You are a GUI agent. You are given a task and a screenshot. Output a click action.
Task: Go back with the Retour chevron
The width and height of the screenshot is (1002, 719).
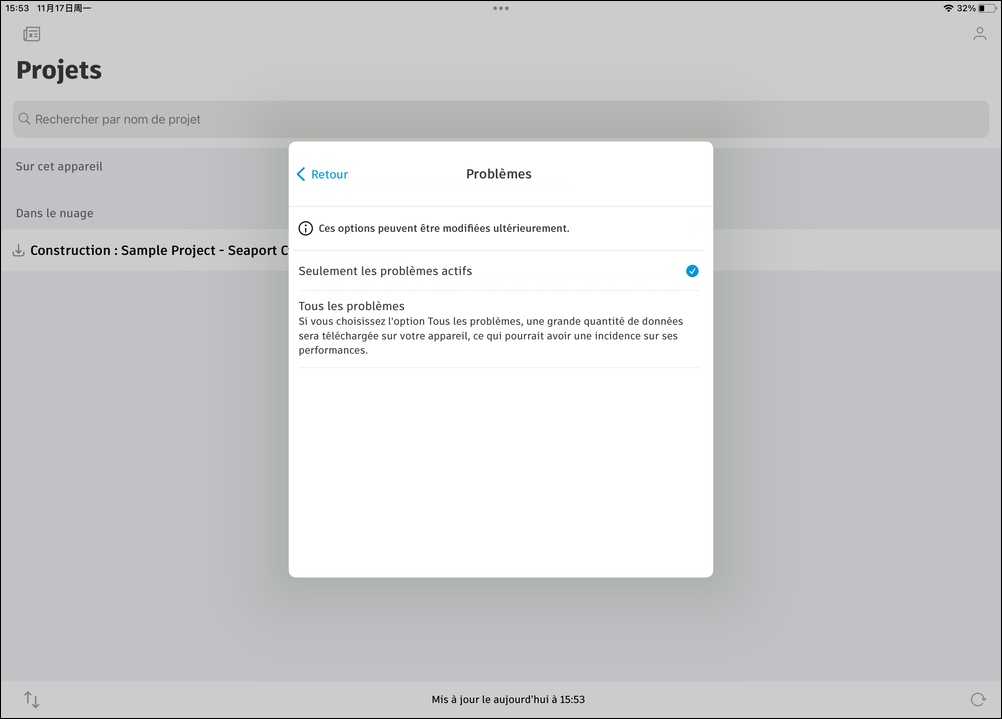click(301, 174)
